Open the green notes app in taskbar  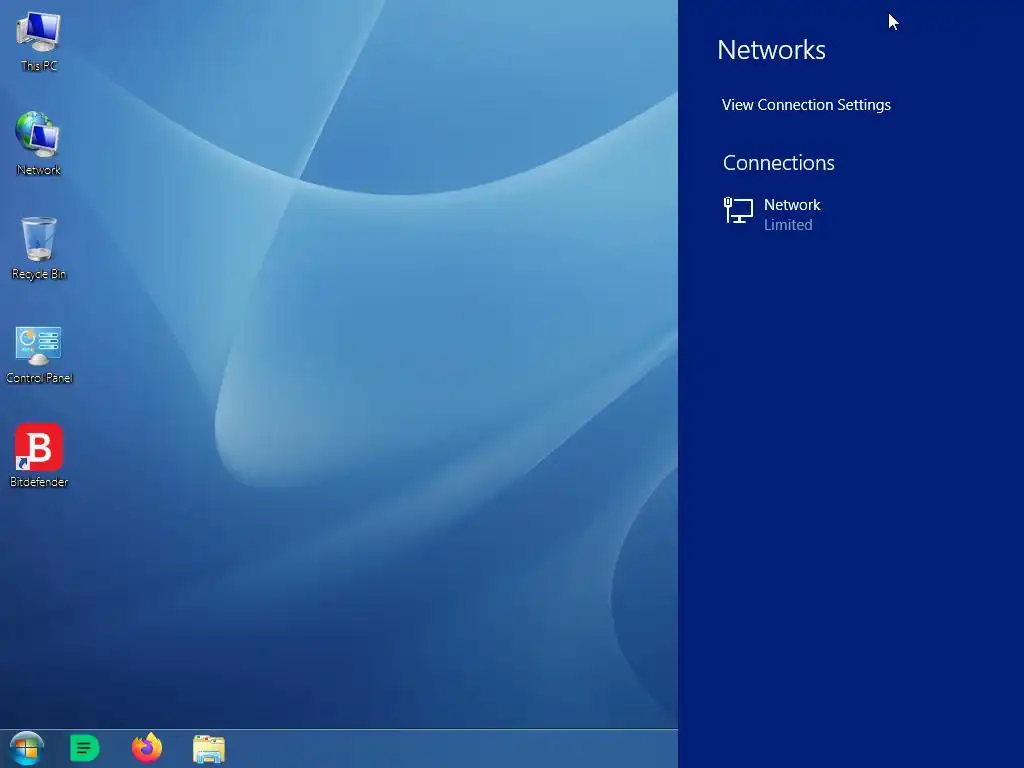[84, 748]
